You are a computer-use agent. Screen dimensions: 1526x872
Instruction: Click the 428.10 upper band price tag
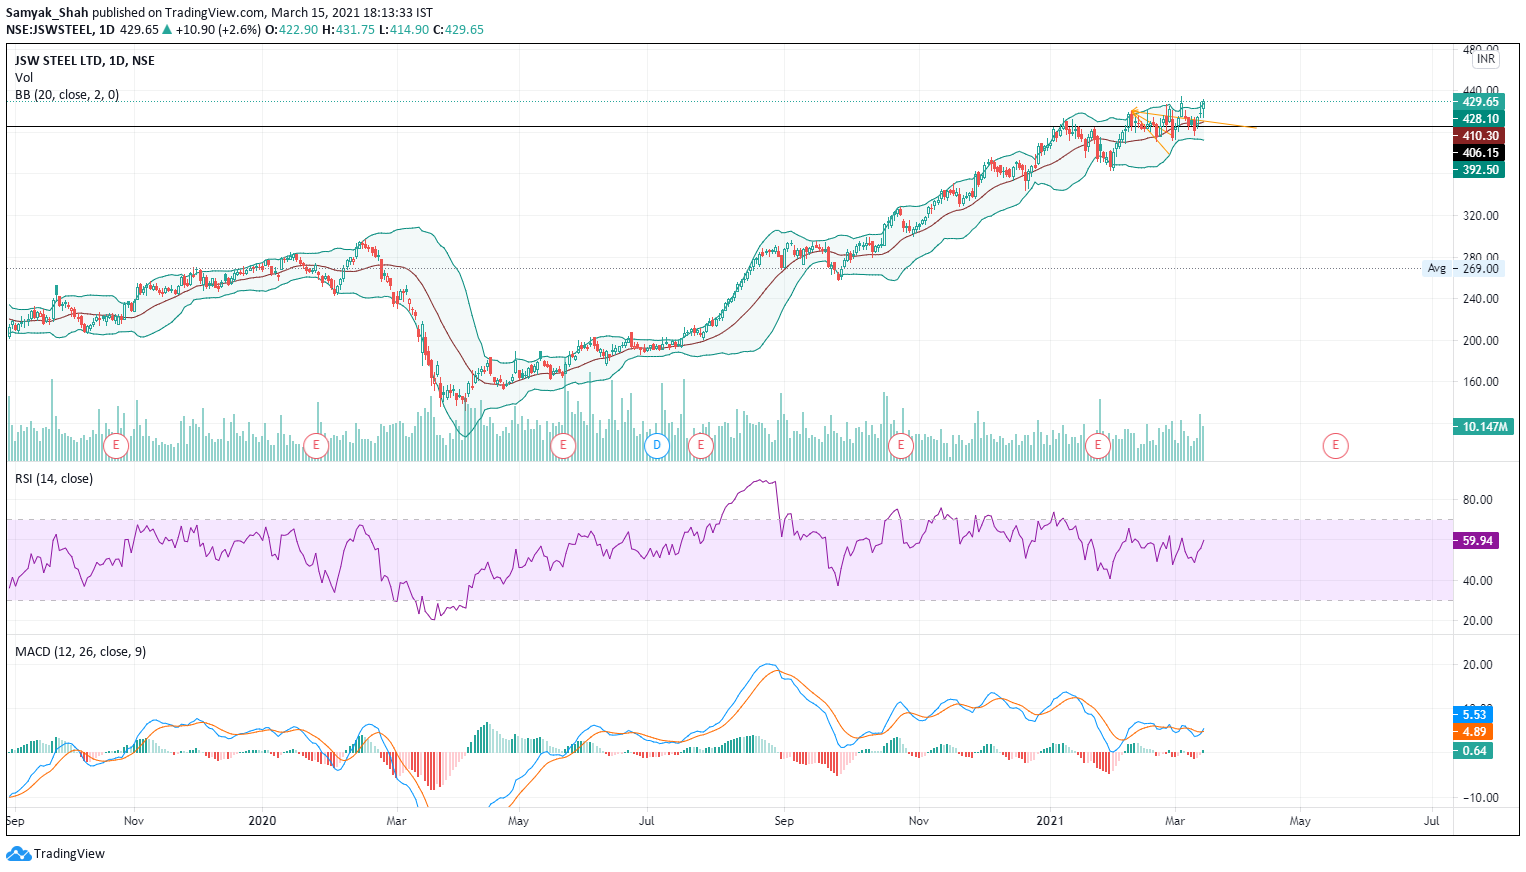tap(1479, 119)
